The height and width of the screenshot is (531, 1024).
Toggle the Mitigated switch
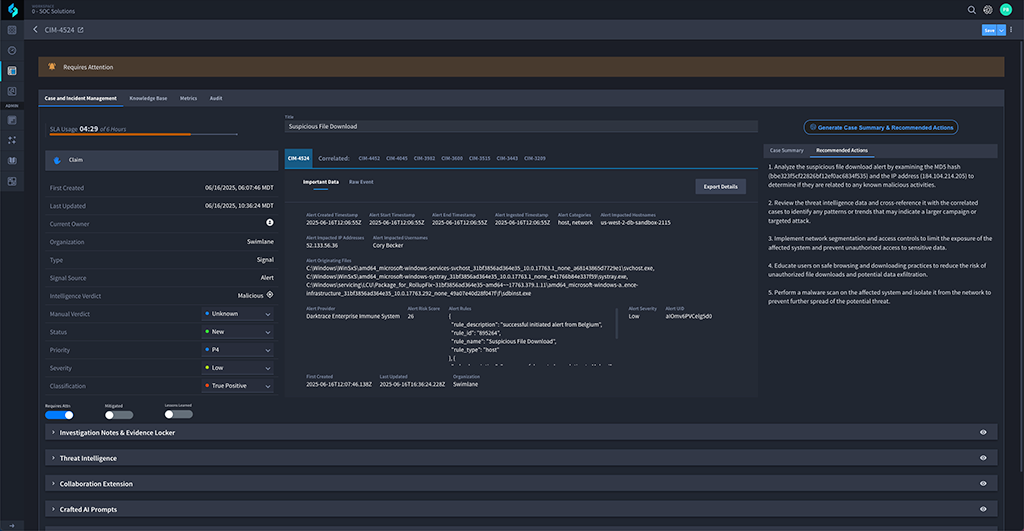point(119,415)
